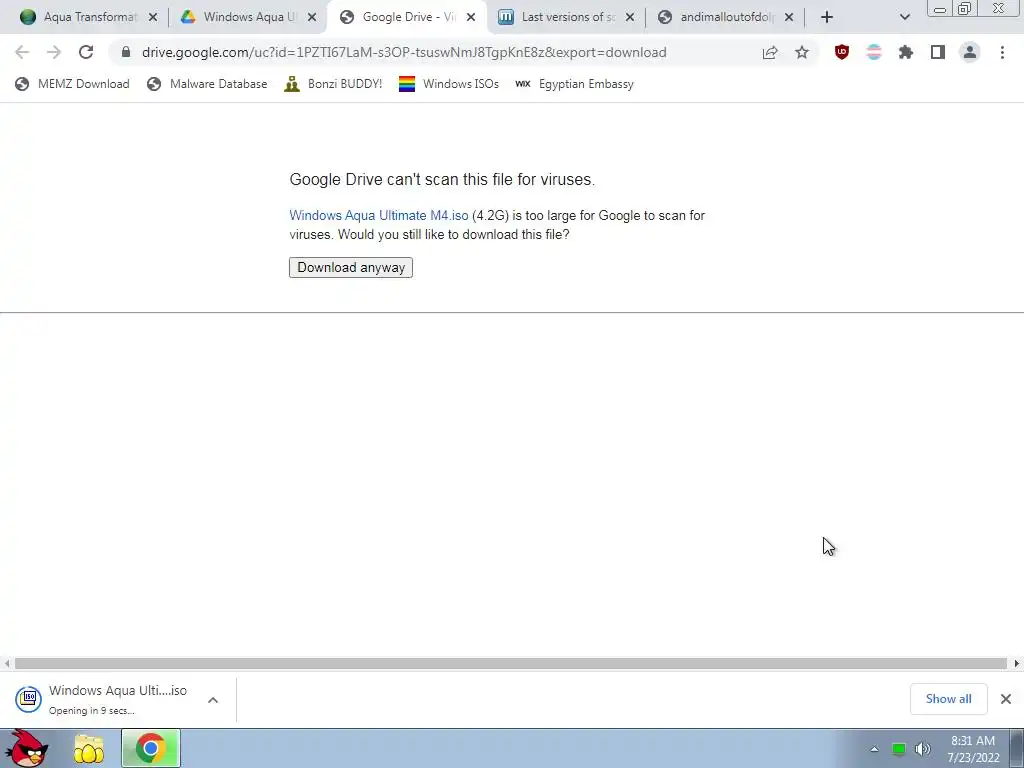
Task: Open Chrome's three-dot menu
Action: (1002, 52)
